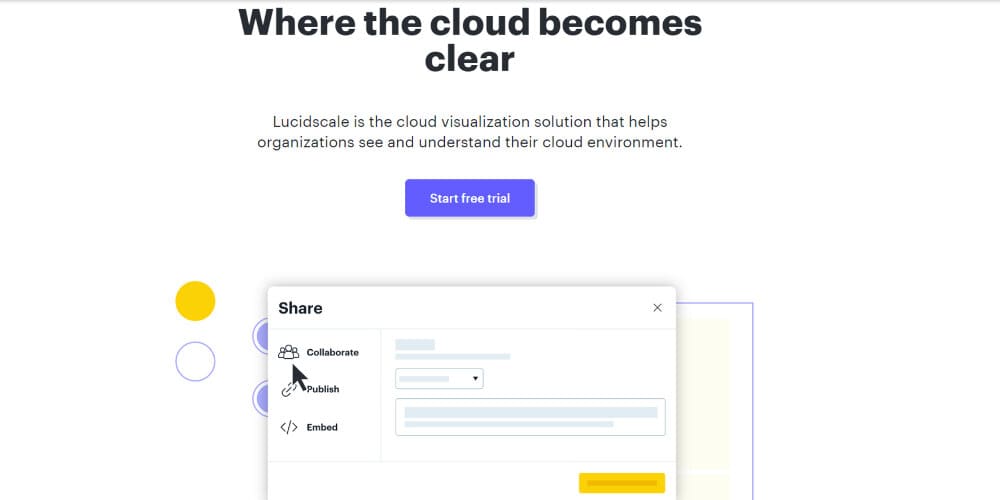
Task: Click the Publish chain-link icon
Action: click(289, 389)
